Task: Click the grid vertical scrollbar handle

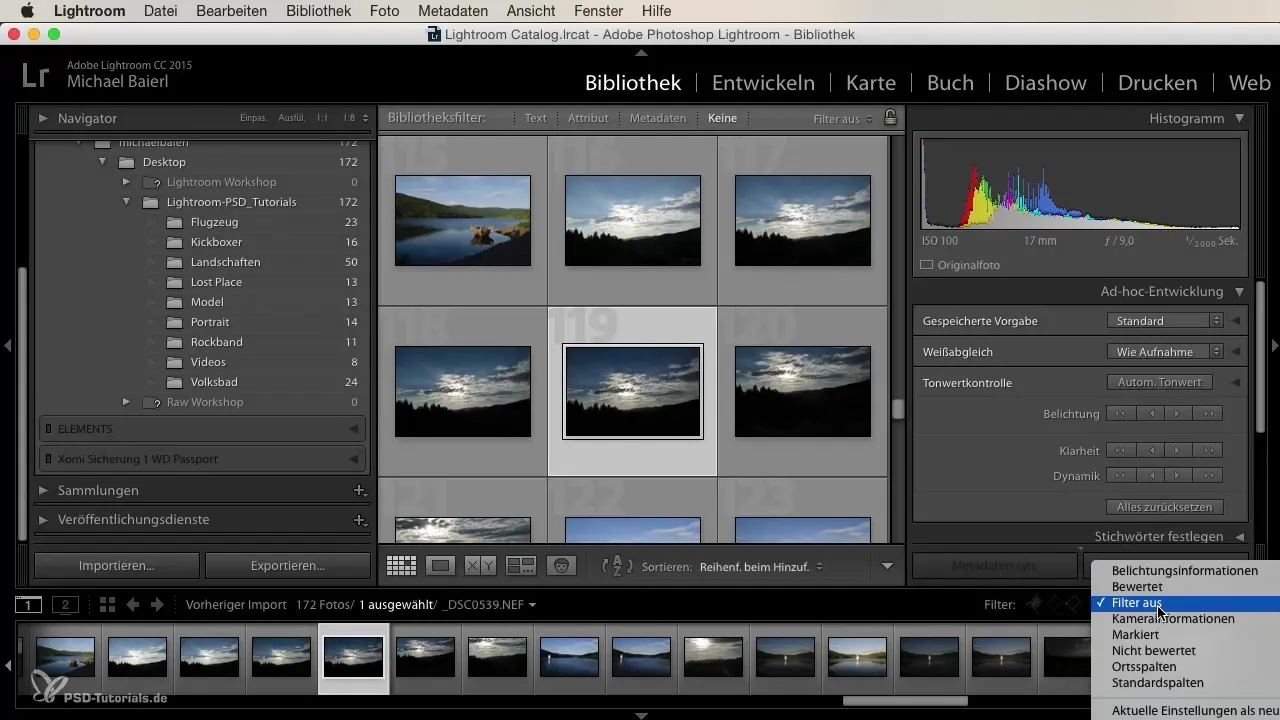Action: [898, 409]
